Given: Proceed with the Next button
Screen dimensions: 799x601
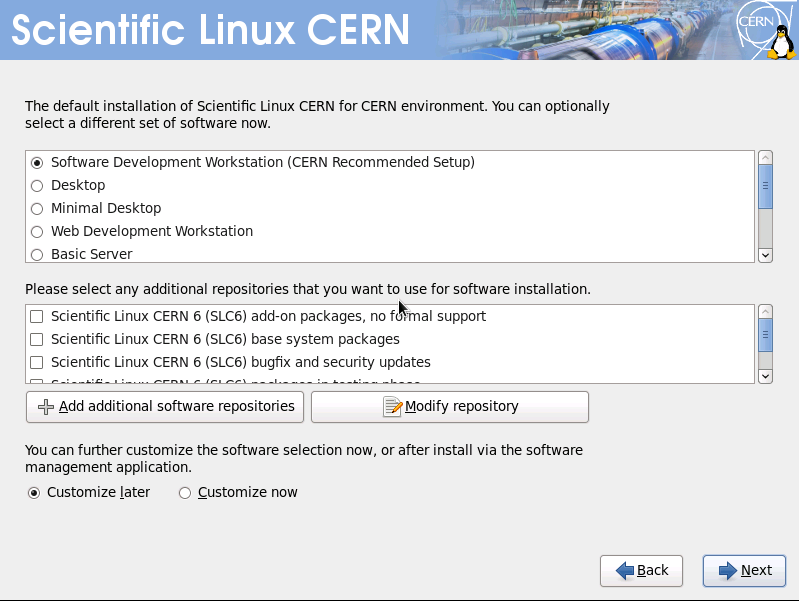Looking at the screenshot, I should [x=744, y=570].
